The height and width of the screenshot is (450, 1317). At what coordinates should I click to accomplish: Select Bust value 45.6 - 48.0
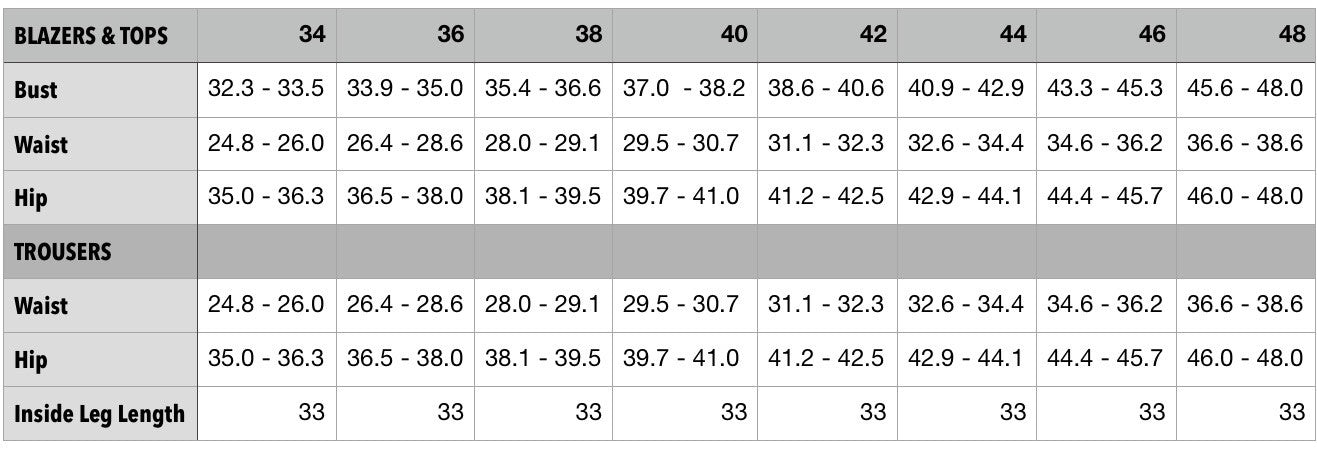pyautogui.click(x=1244, y=89)
